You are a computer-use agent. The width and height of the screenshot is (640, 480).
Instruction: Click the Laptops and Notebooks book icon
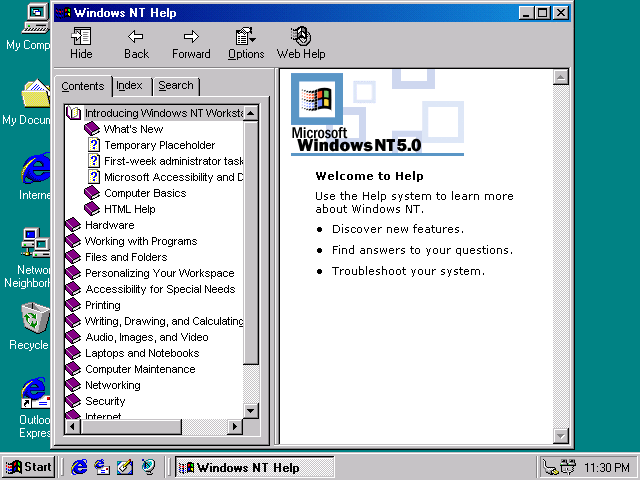point(73,353)
